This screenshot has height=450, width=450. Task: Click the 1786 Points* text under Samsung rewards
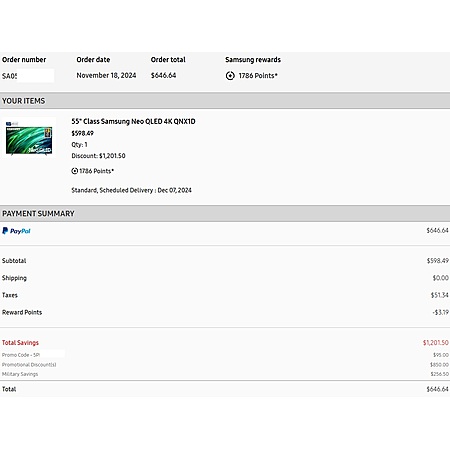258,76
